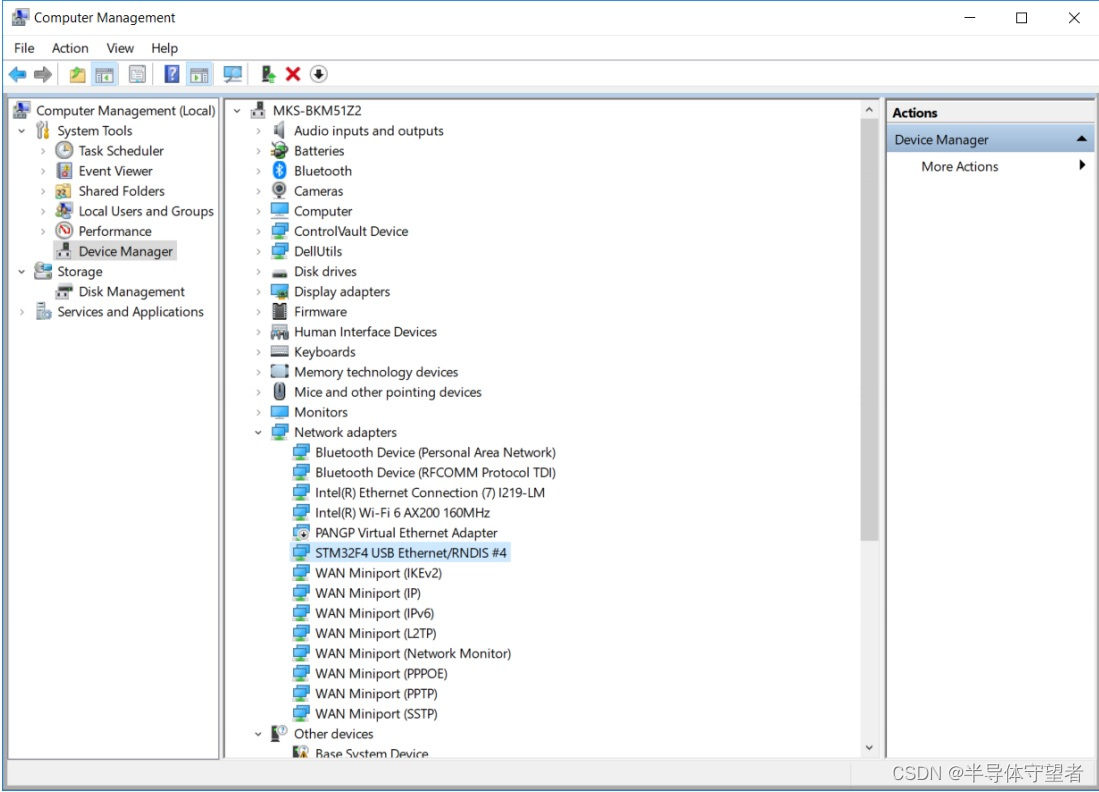Select Computer Management (Local) root
This screenshot has height=792, width=1099.
(125, 111)
